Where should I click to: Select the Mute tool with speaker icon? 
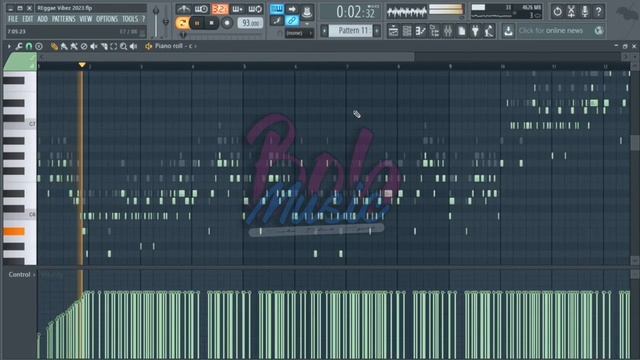[x=94, y=47]
